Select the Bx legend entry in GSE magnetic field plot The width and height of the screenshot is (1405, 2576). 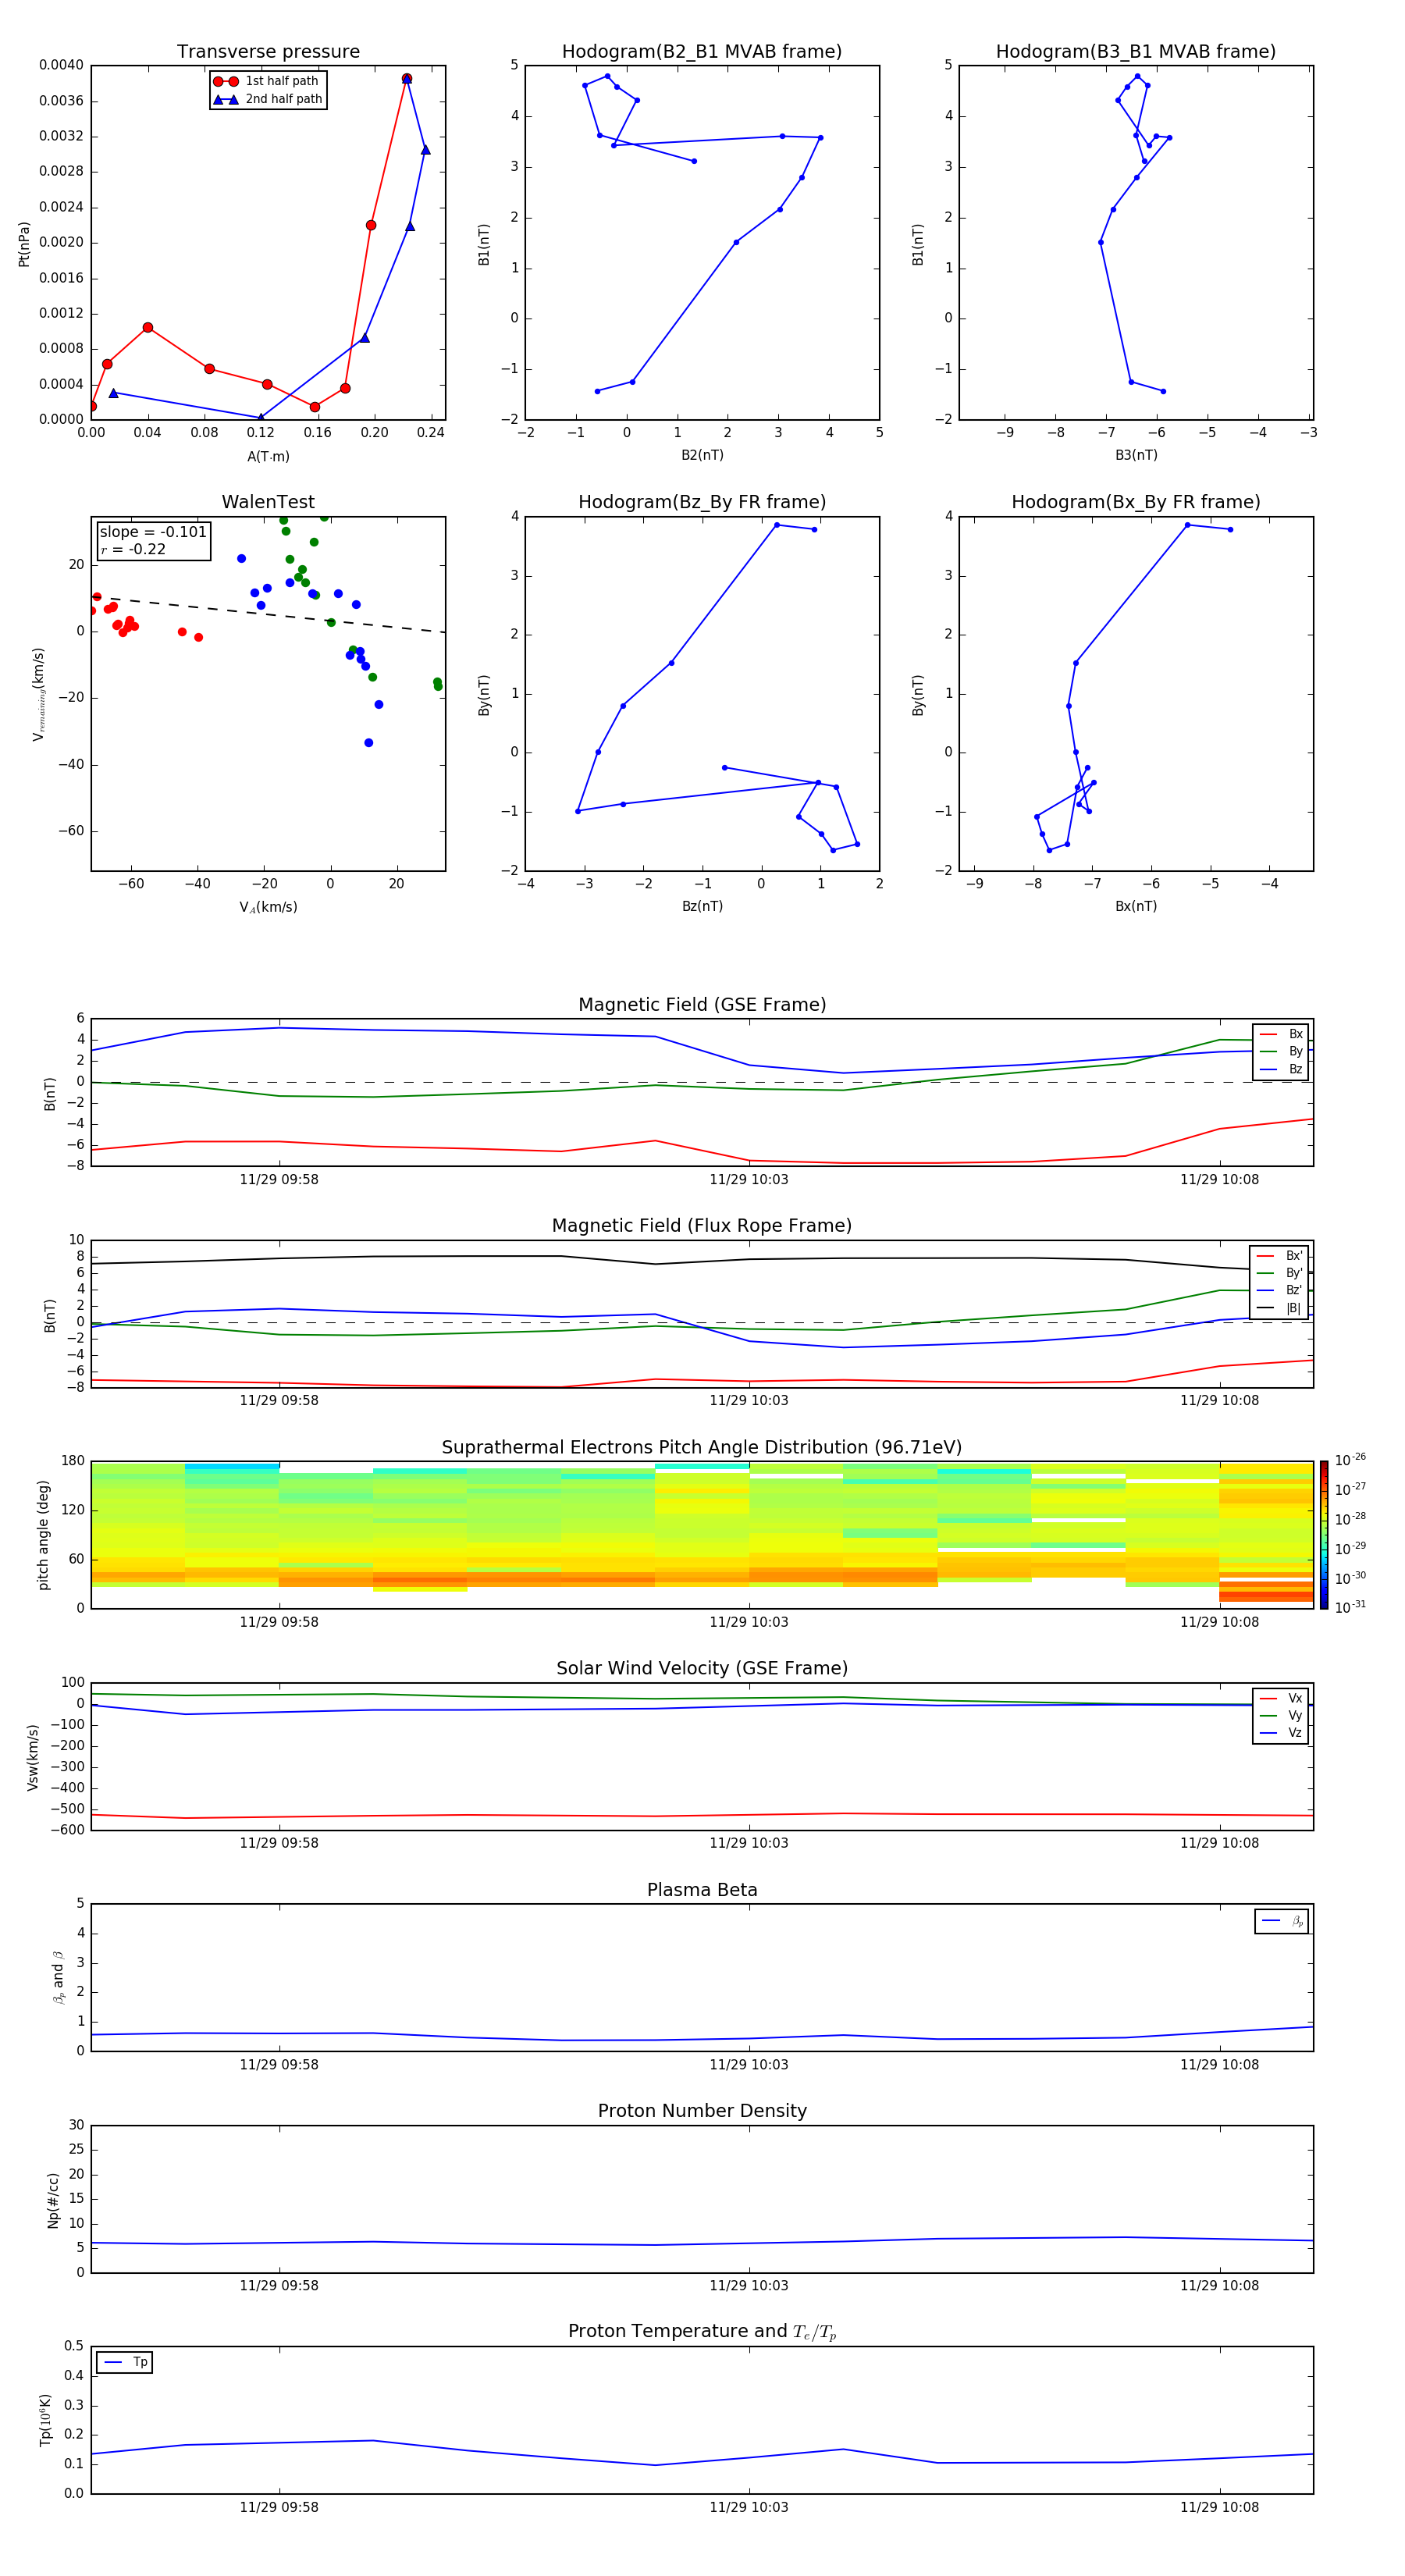(1281, 1034)
